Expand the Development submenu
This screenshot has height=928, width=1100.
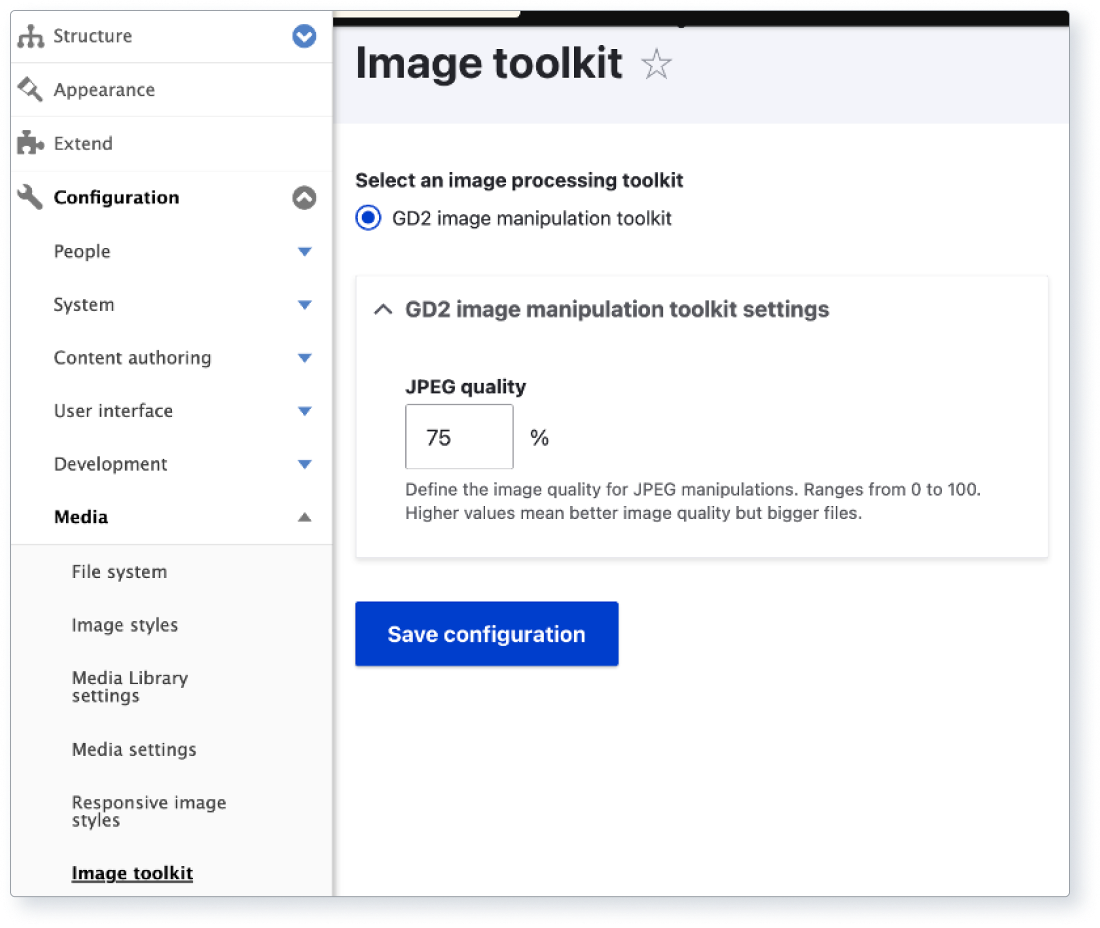pos(304,463)
